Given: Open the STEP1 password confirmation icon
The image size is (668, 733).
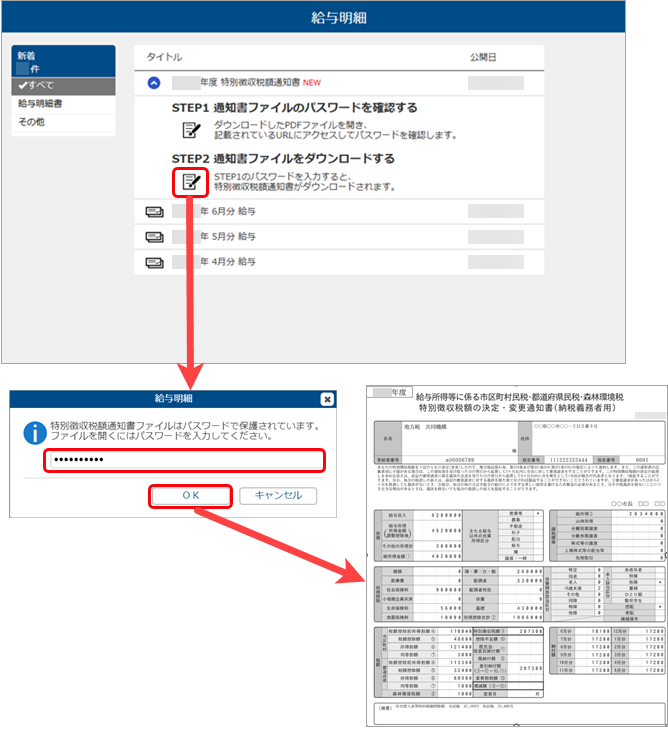Looking at the screenshot, I should pos(191,130).
